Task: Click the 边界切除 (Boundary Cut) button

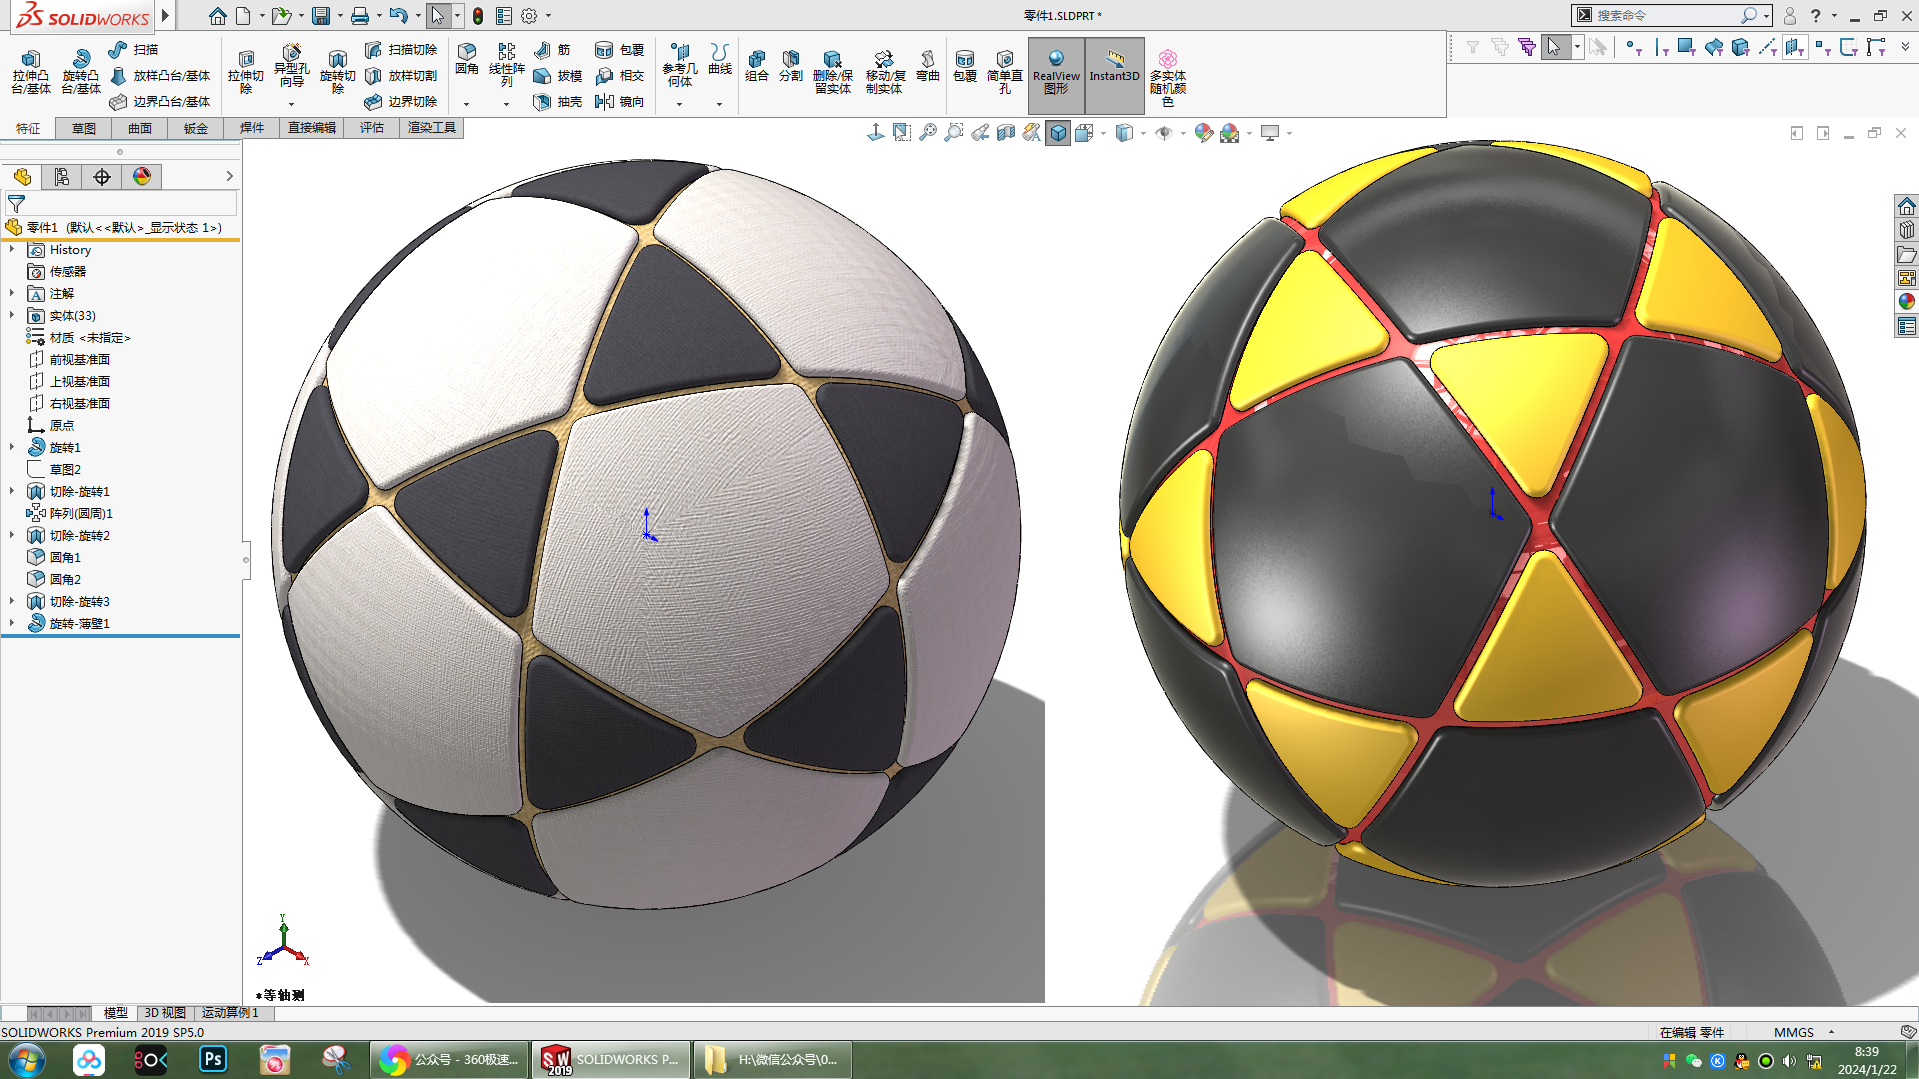Action: (x=401, y=101)
